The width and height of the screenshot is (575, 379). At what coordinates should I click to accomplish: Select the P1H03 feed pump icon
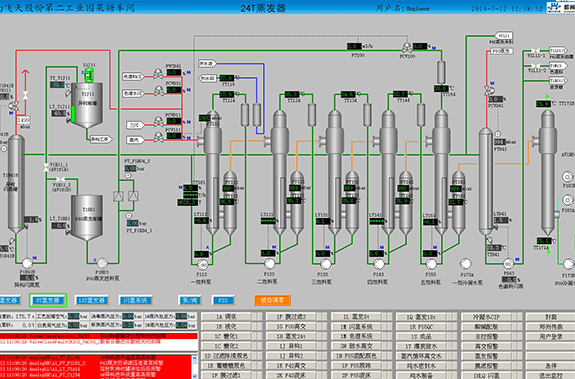[102, 262]
